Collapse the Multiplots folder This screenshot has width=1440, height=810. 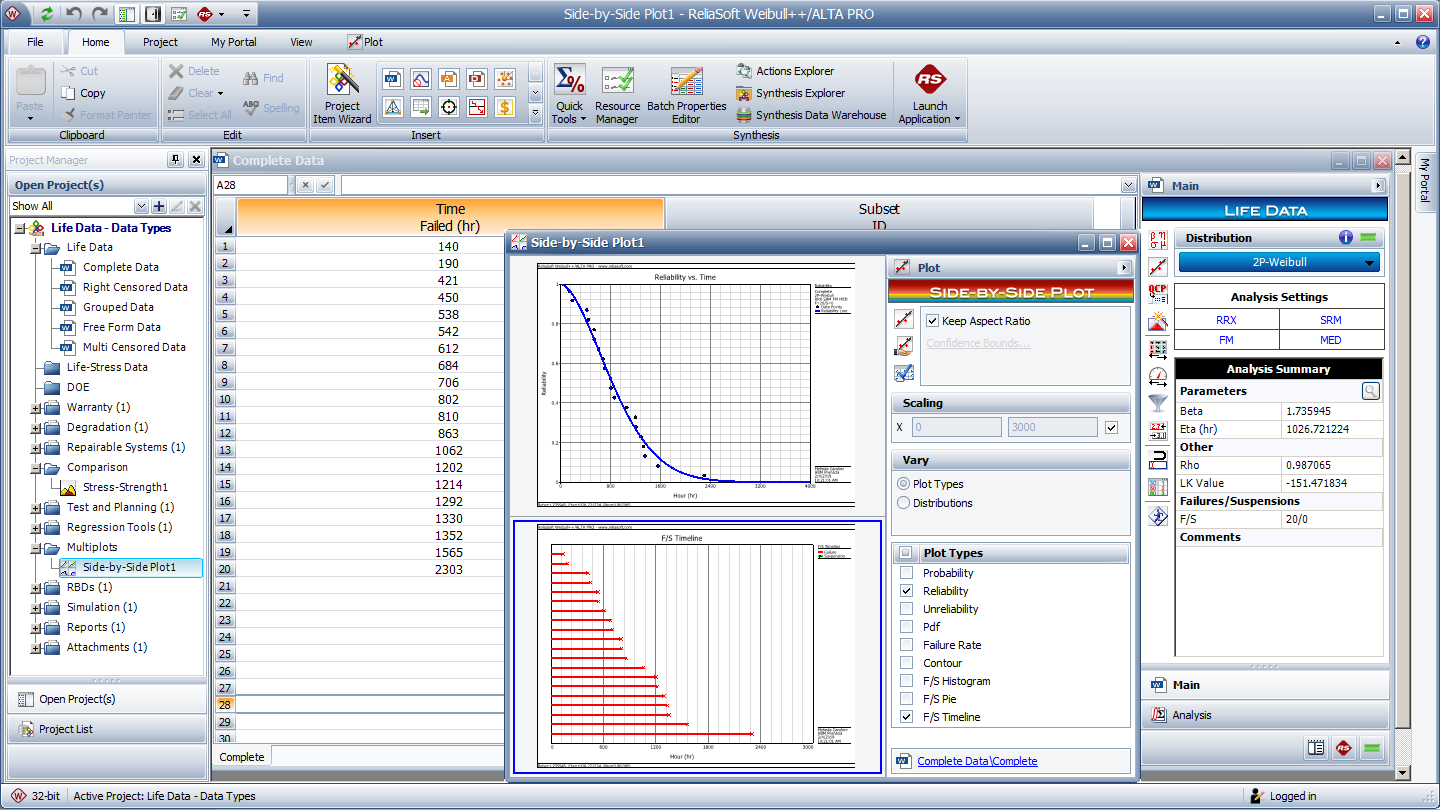pos(36,548)
